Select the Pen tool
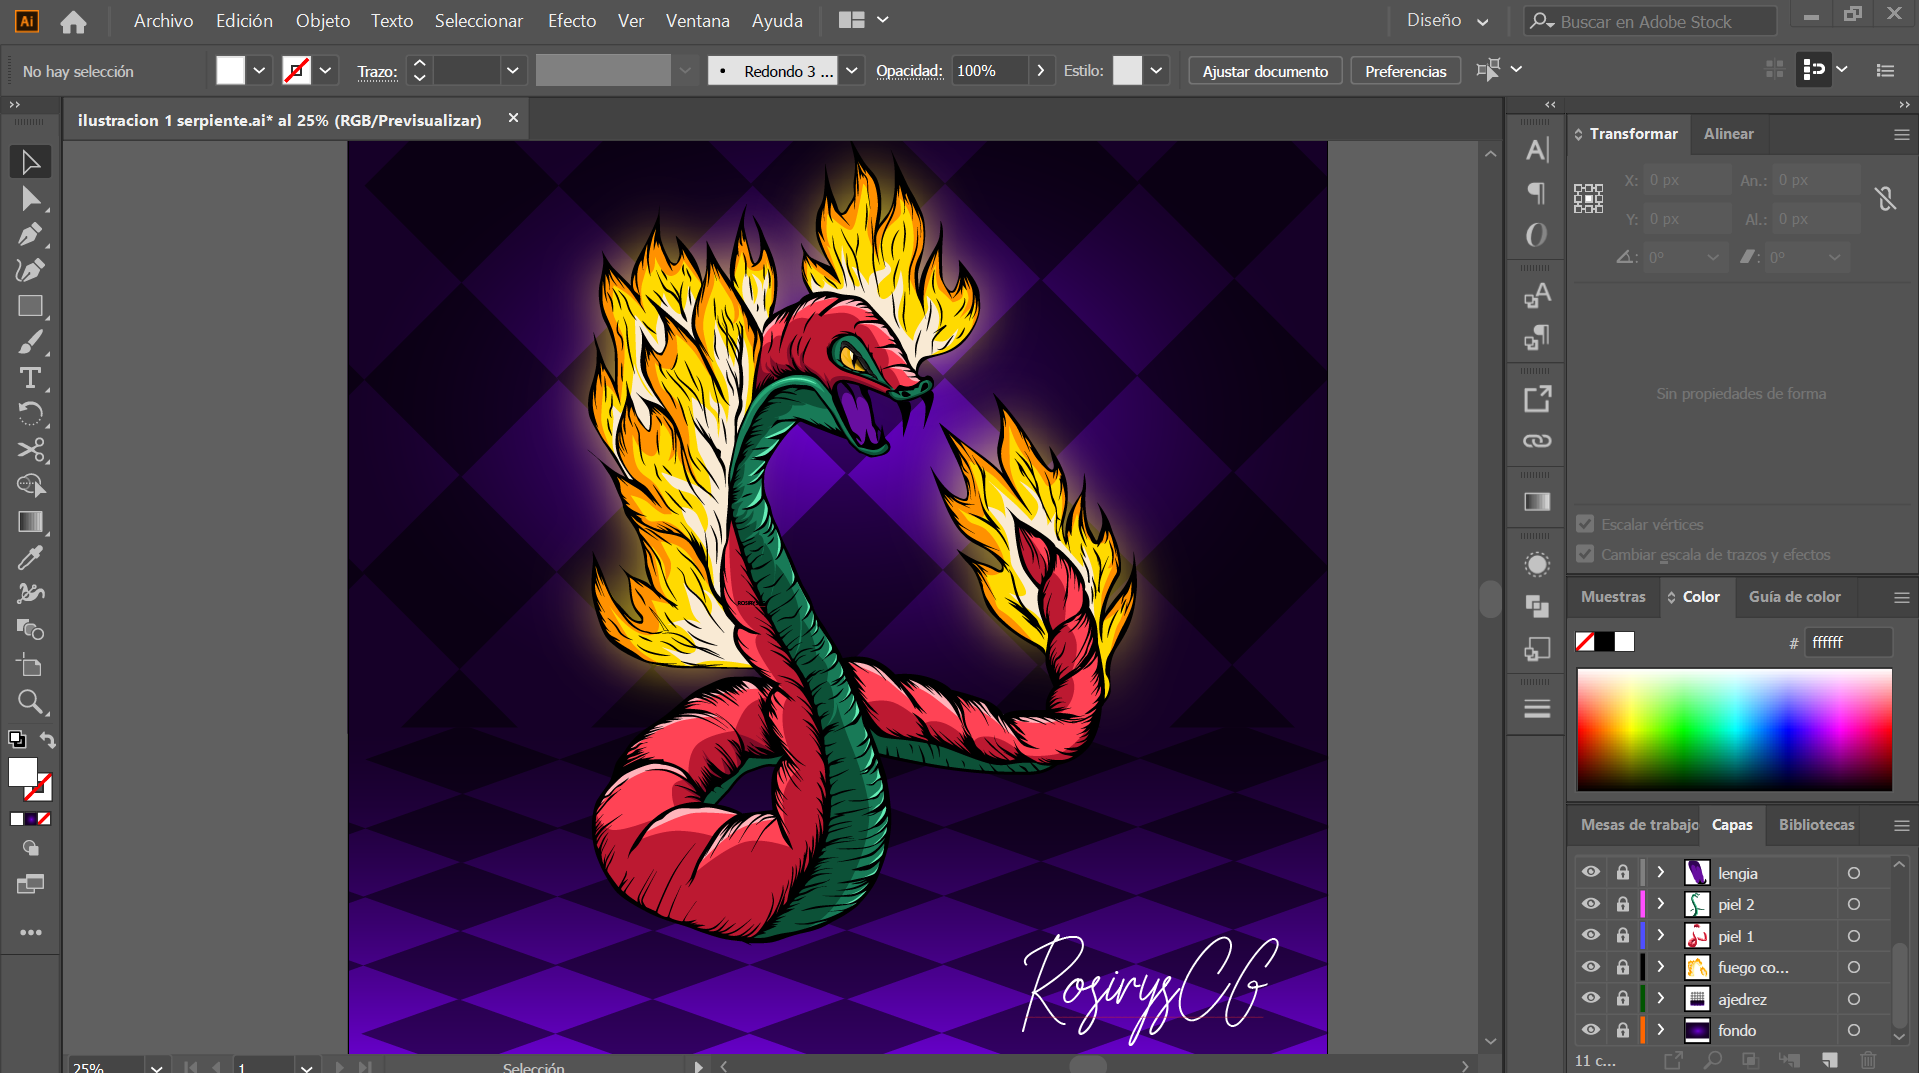 coord(30,234)
